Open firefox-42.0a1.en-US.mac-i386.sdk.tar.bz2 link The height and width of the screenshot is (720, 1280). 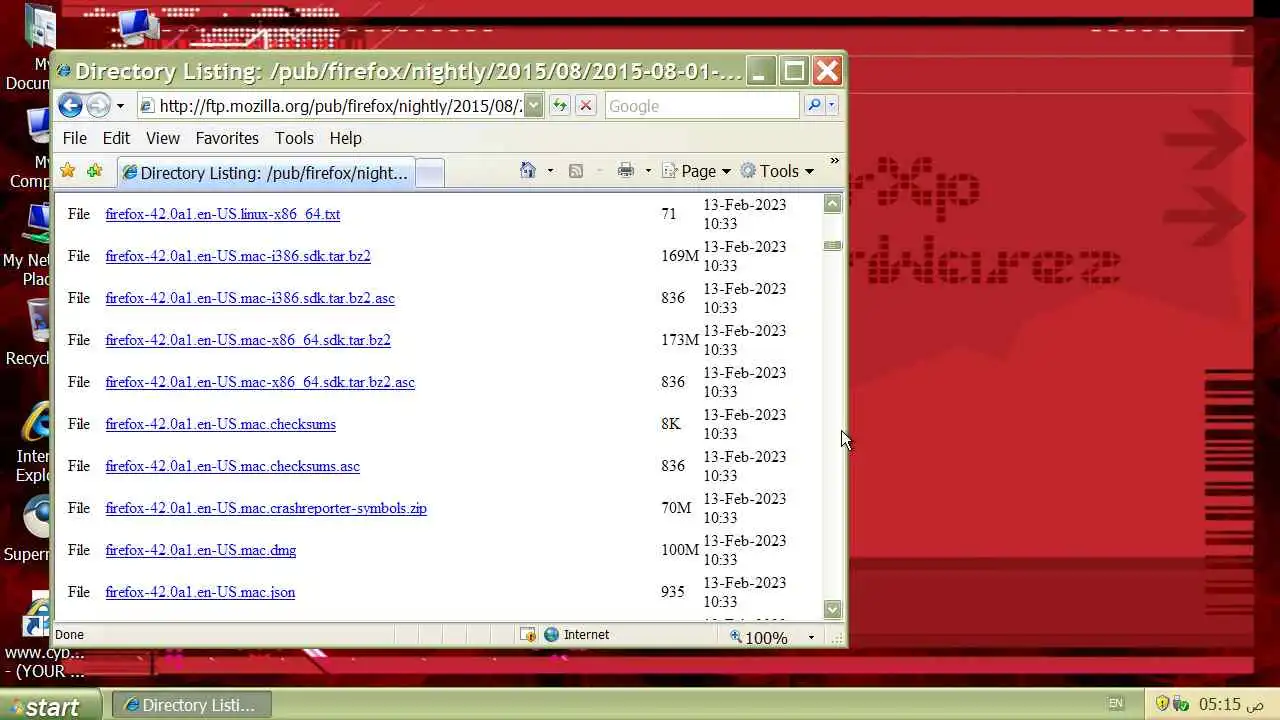tap(238, 256)
